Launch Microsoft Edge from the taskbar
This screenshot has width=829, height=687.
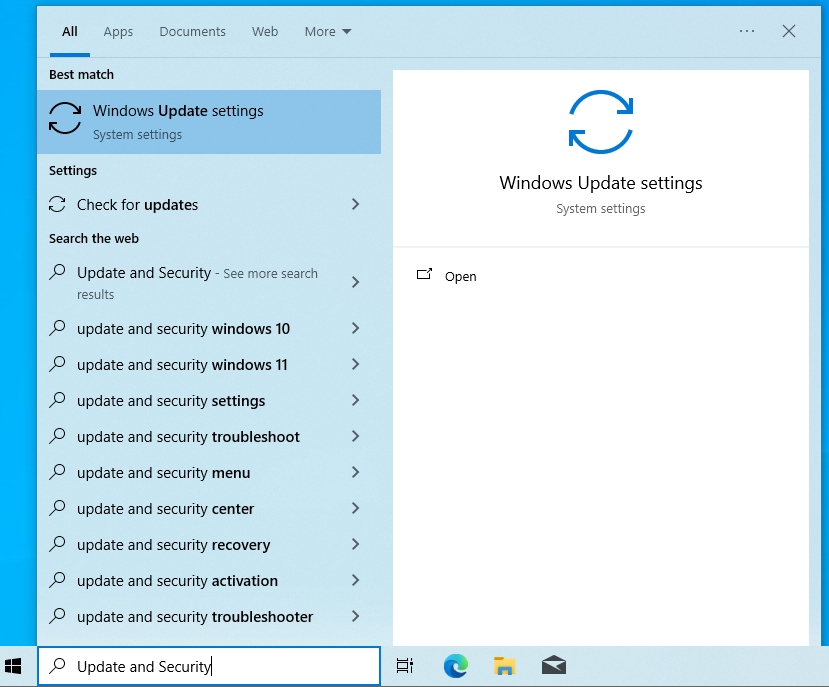456,666
